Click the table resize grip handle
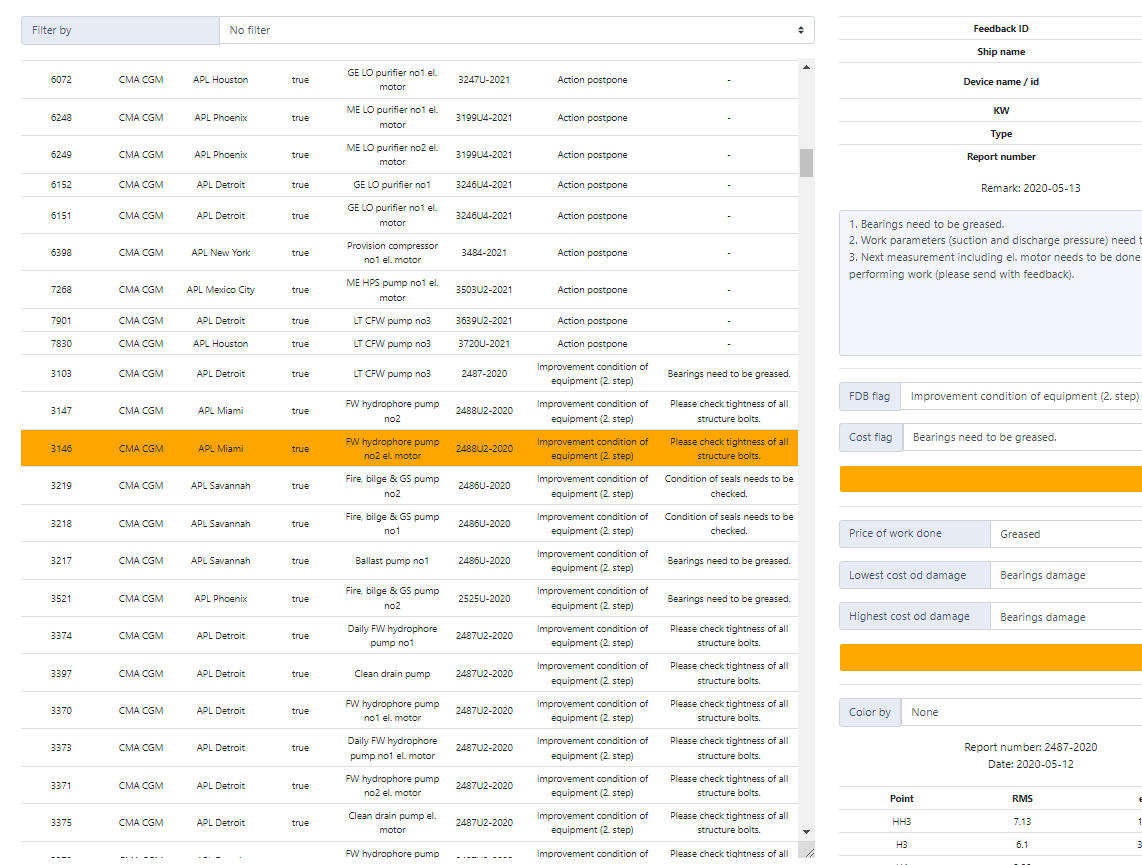Viewport: 1142px width, 865px height. (x=808, y=852)
